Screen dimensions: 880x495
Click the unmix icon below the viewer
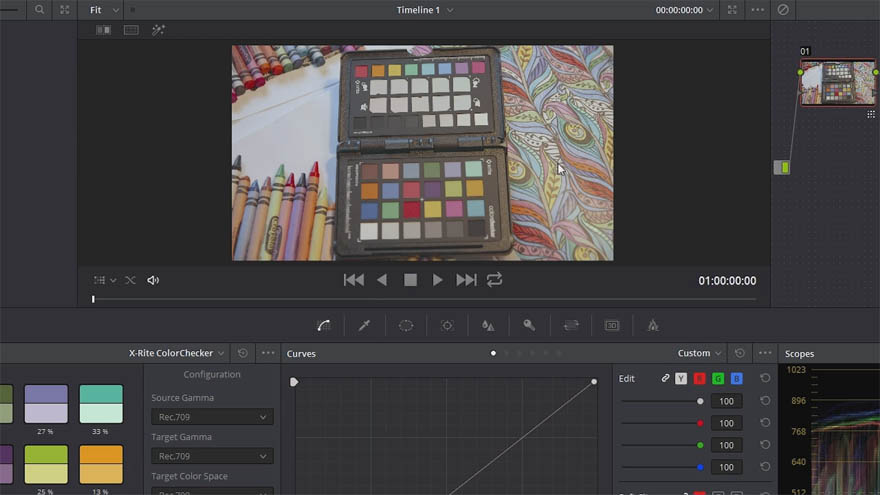(130, 280)
